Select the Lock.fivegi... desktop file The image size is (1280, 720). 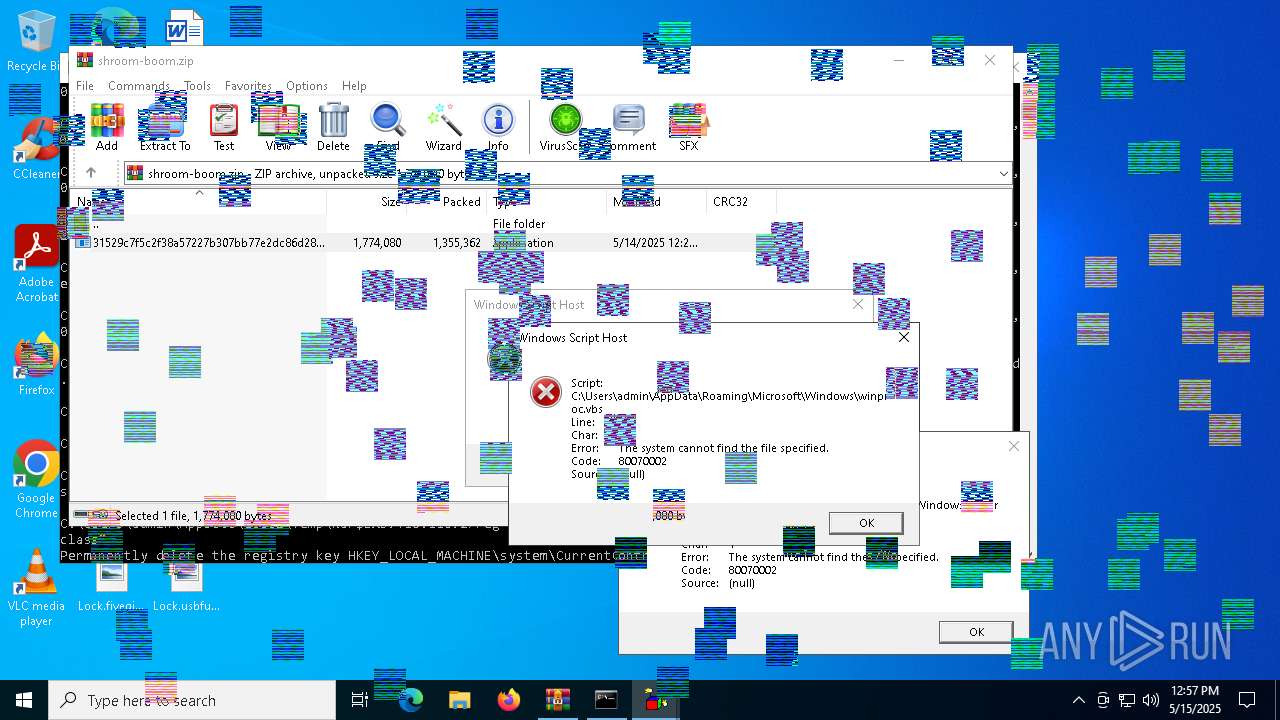click(x=112, y=587)
